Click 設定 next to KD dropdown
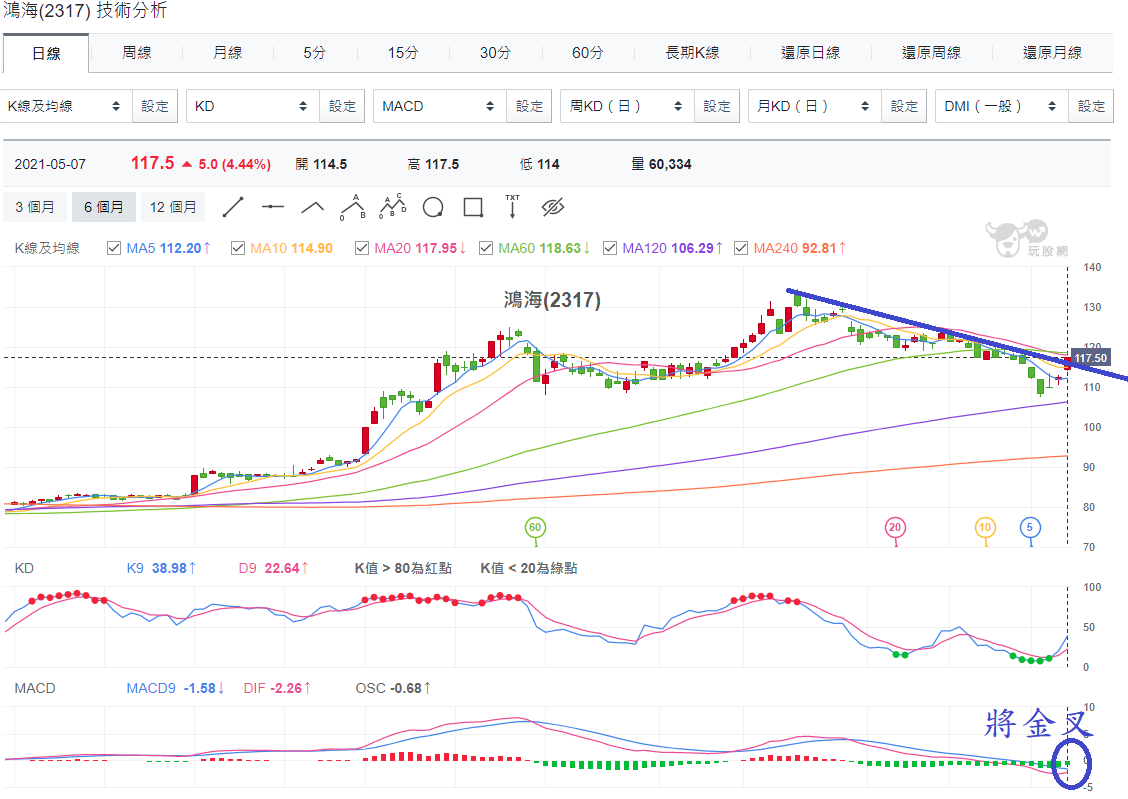The height and width of the screenshot is (799, 1128). tap(342, 106)
